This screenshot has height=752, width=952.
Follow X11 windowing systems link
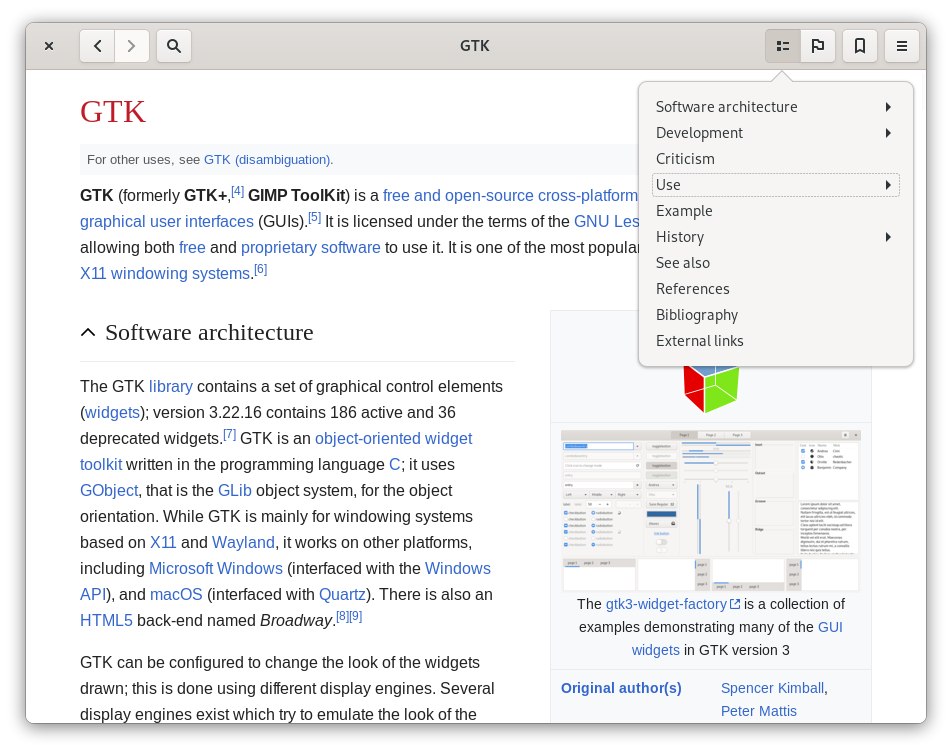tap(165, 274)
